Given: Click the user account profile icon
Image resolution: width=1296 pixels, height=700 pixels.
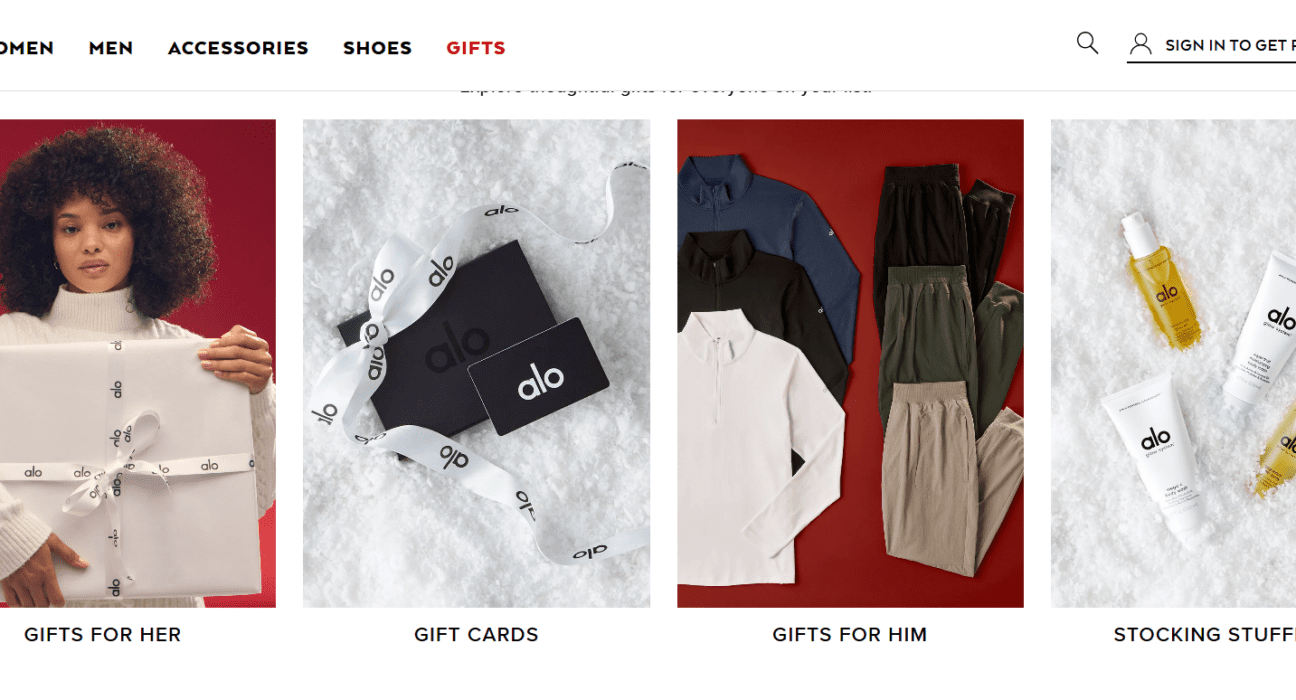Looking at the screenshot, I should click(1140, 44).
